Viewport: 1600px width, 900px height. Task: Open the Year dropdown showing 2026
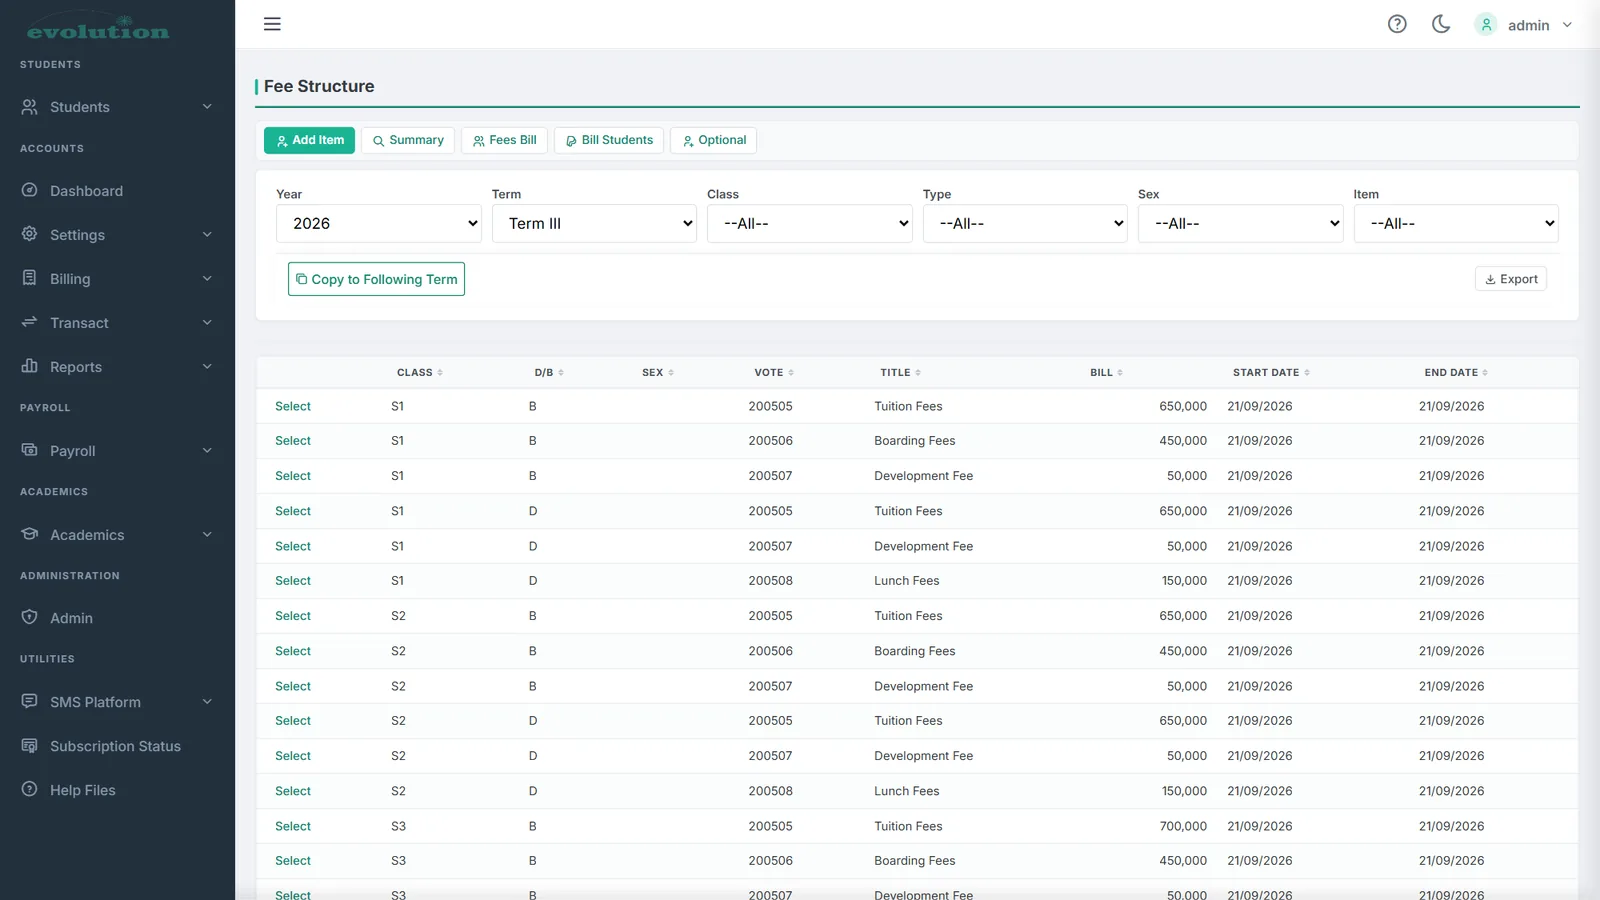(379, 224)
